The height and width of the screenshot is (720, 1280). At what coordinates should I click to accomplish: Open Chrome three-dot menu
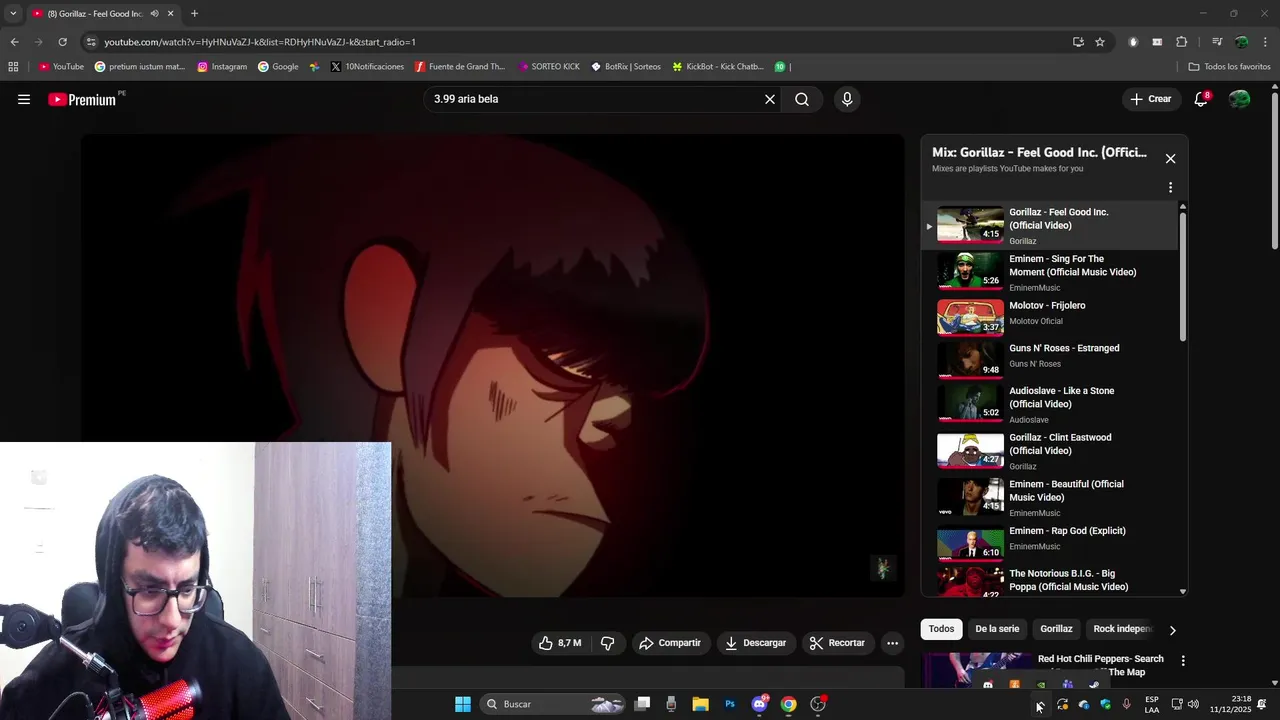[x=1265, y=42]
